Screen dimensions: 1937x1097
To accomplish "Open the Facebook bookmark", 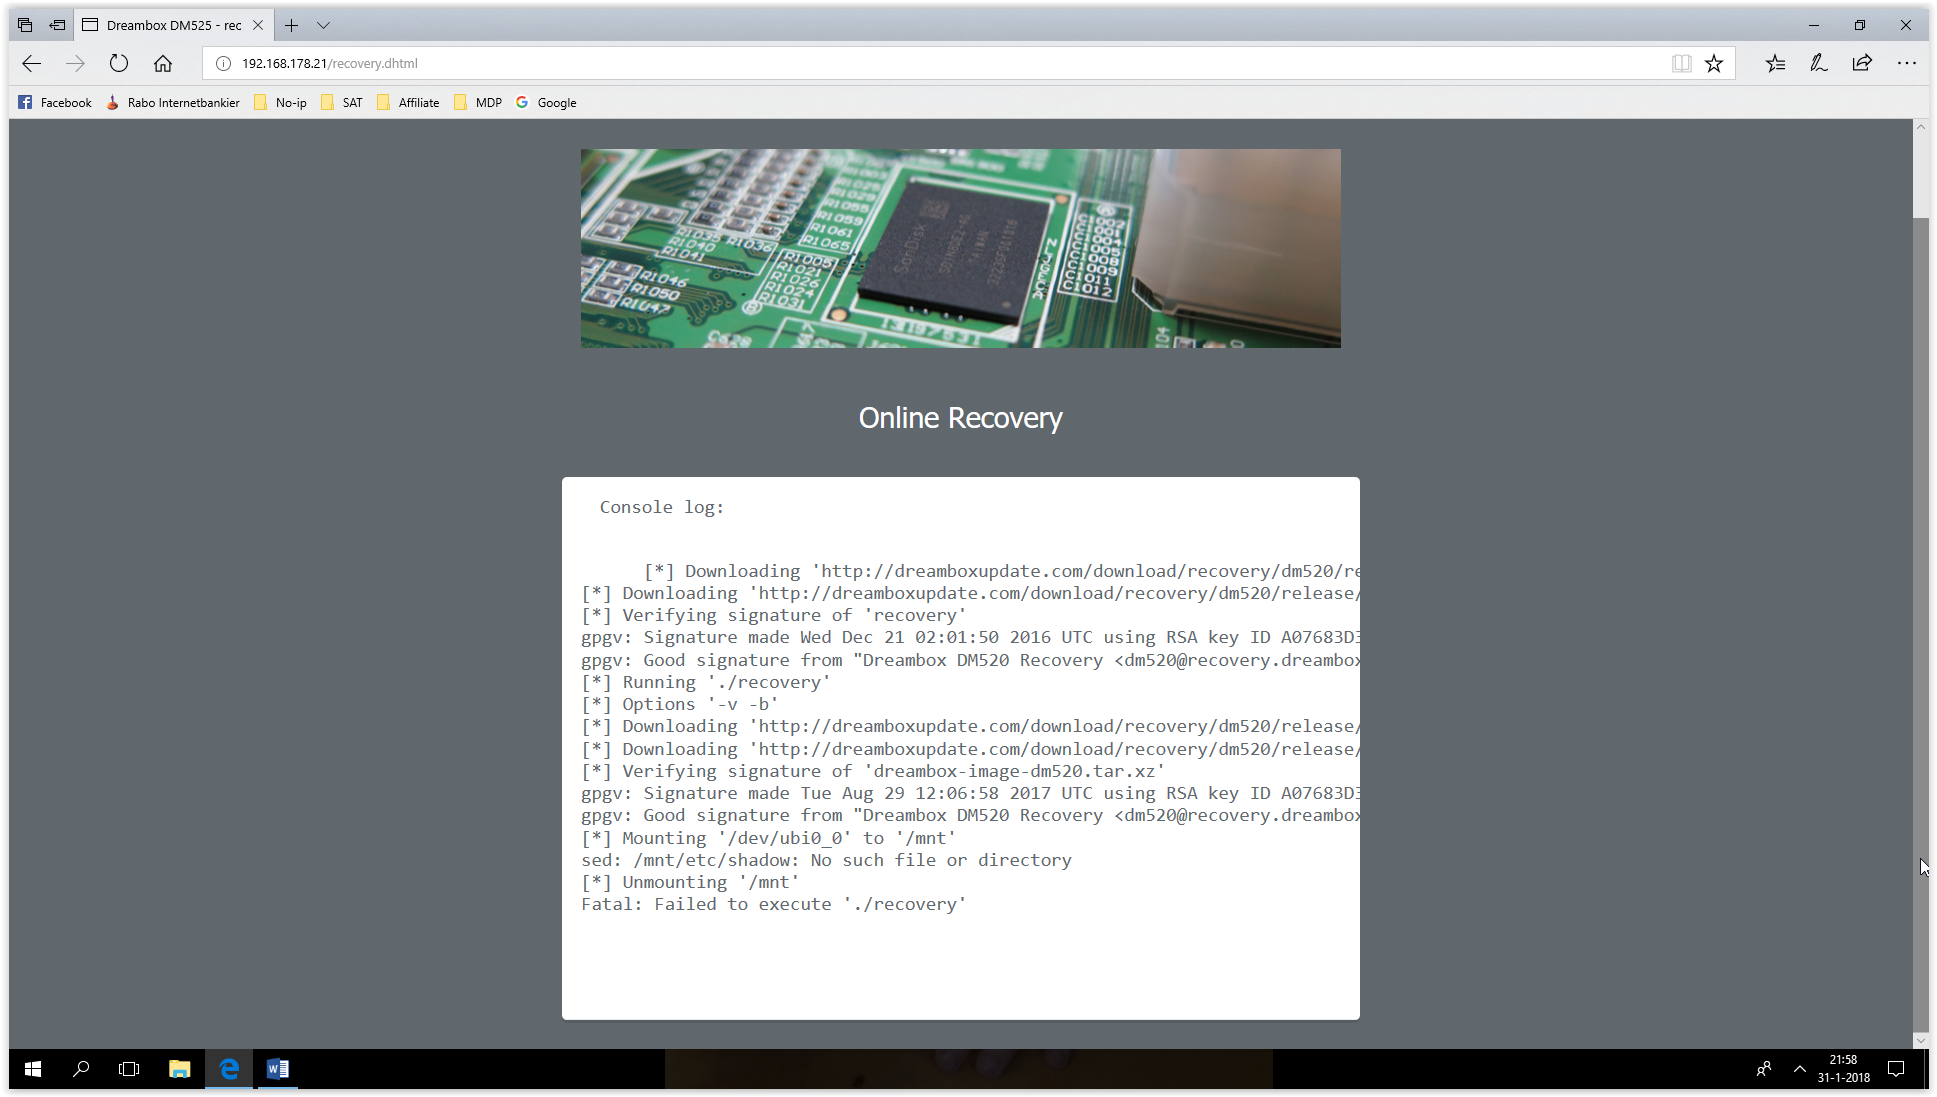I will [55, 102].
